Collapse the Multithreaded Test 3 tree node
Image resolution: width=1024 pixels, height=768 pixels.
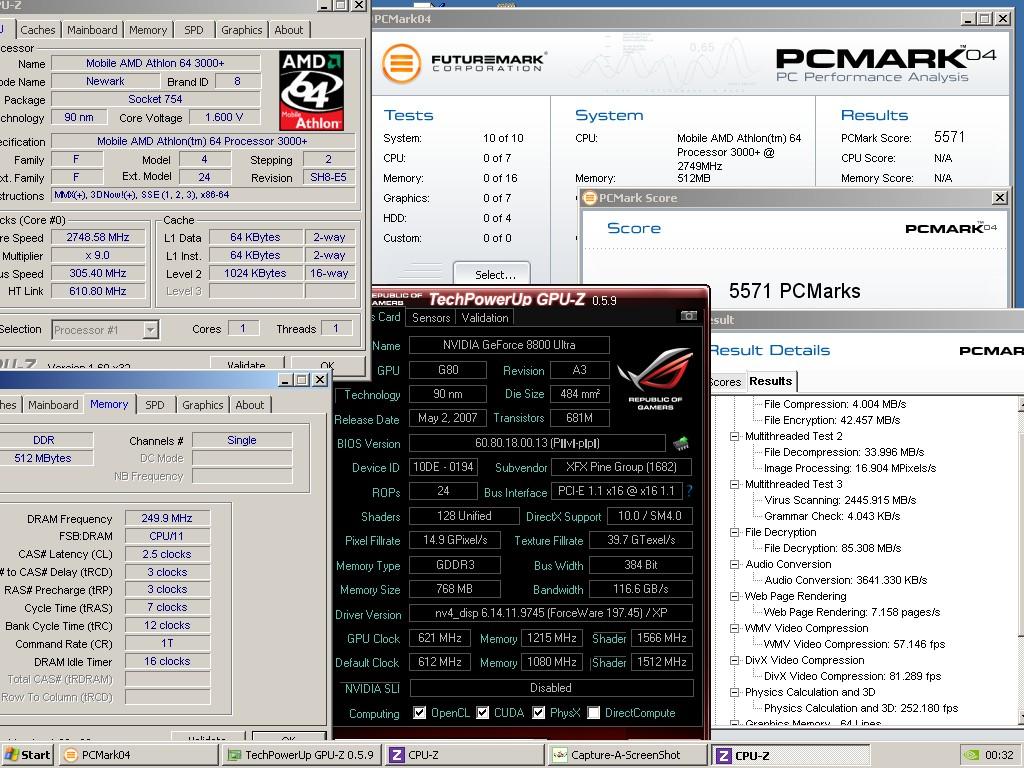pyautogui.click(x=734, y=485)
